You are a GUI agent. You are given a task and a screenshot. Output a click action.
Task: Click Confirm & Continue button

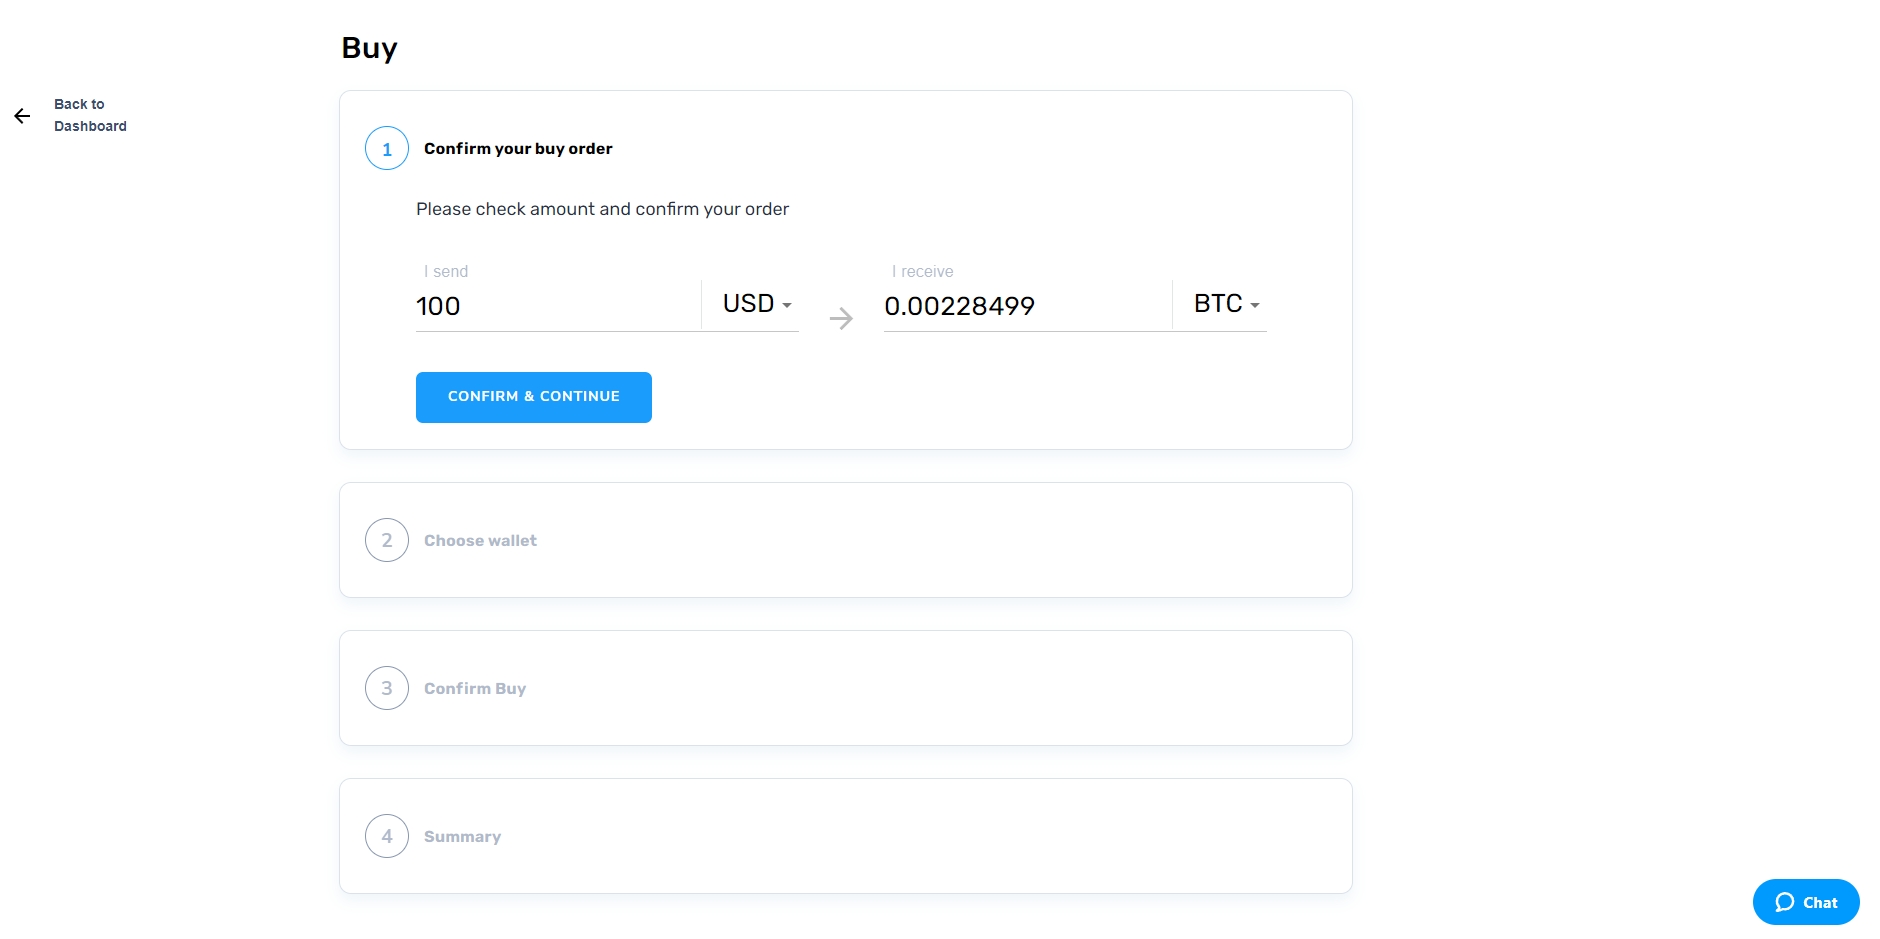(x=534, y=397)
